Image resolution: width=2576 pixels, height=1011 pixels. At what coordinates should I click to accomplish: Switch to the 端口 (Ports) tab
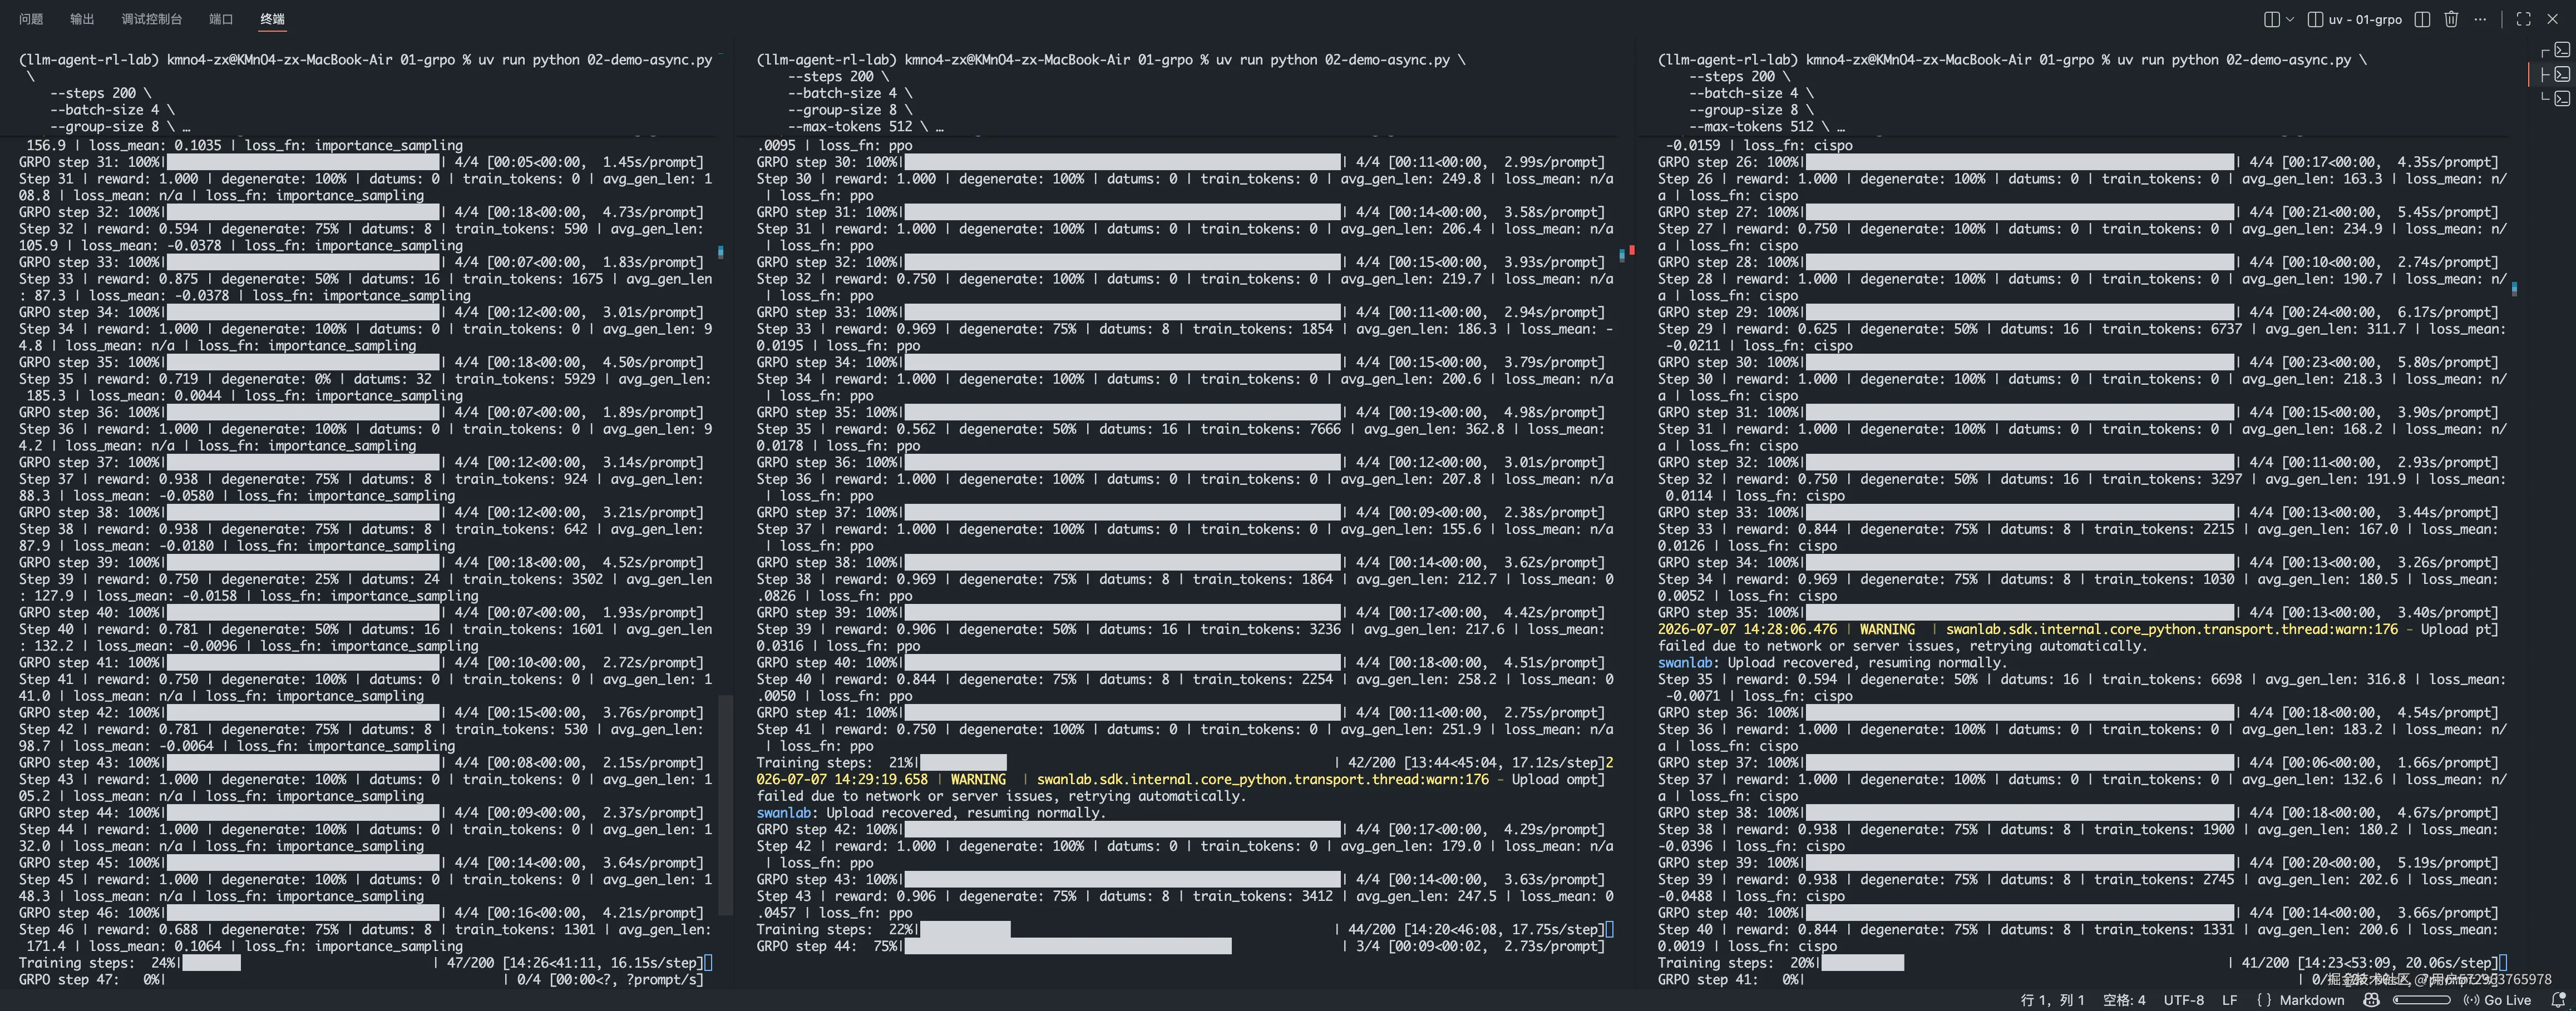tap(221, 19)
